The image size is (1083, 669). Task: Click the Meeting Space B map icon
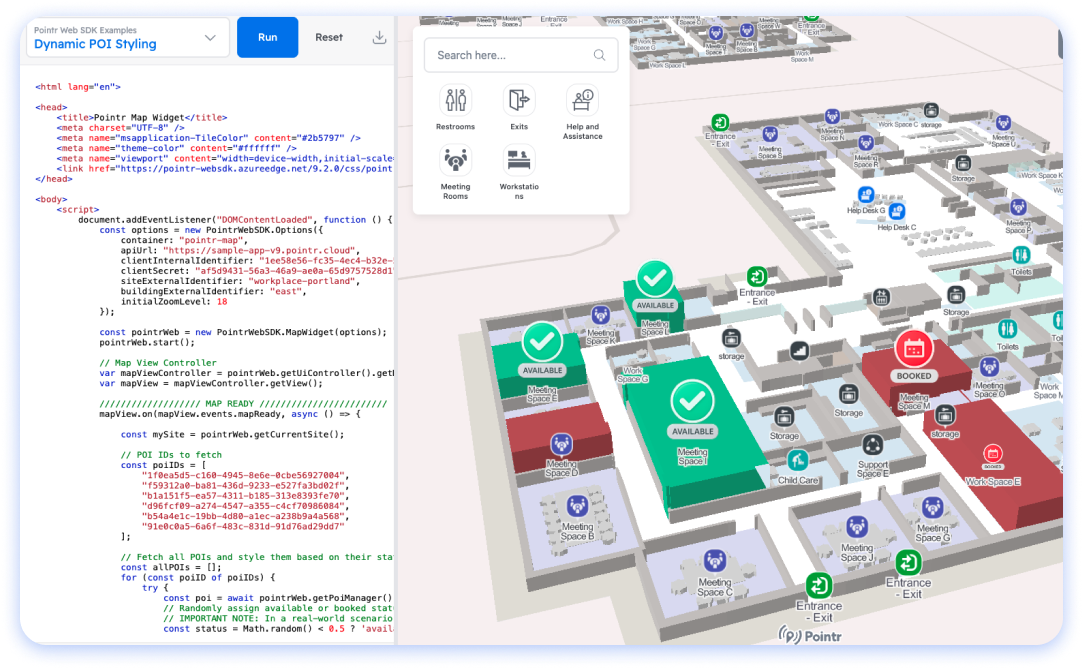[577, 506]
